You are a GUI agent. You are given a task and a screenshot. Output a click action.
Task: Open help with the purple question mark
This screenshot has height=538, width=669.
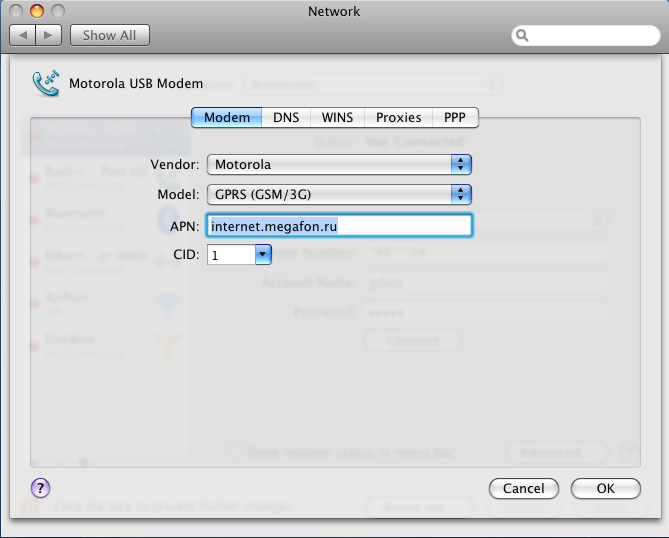[x=41, y=488]
